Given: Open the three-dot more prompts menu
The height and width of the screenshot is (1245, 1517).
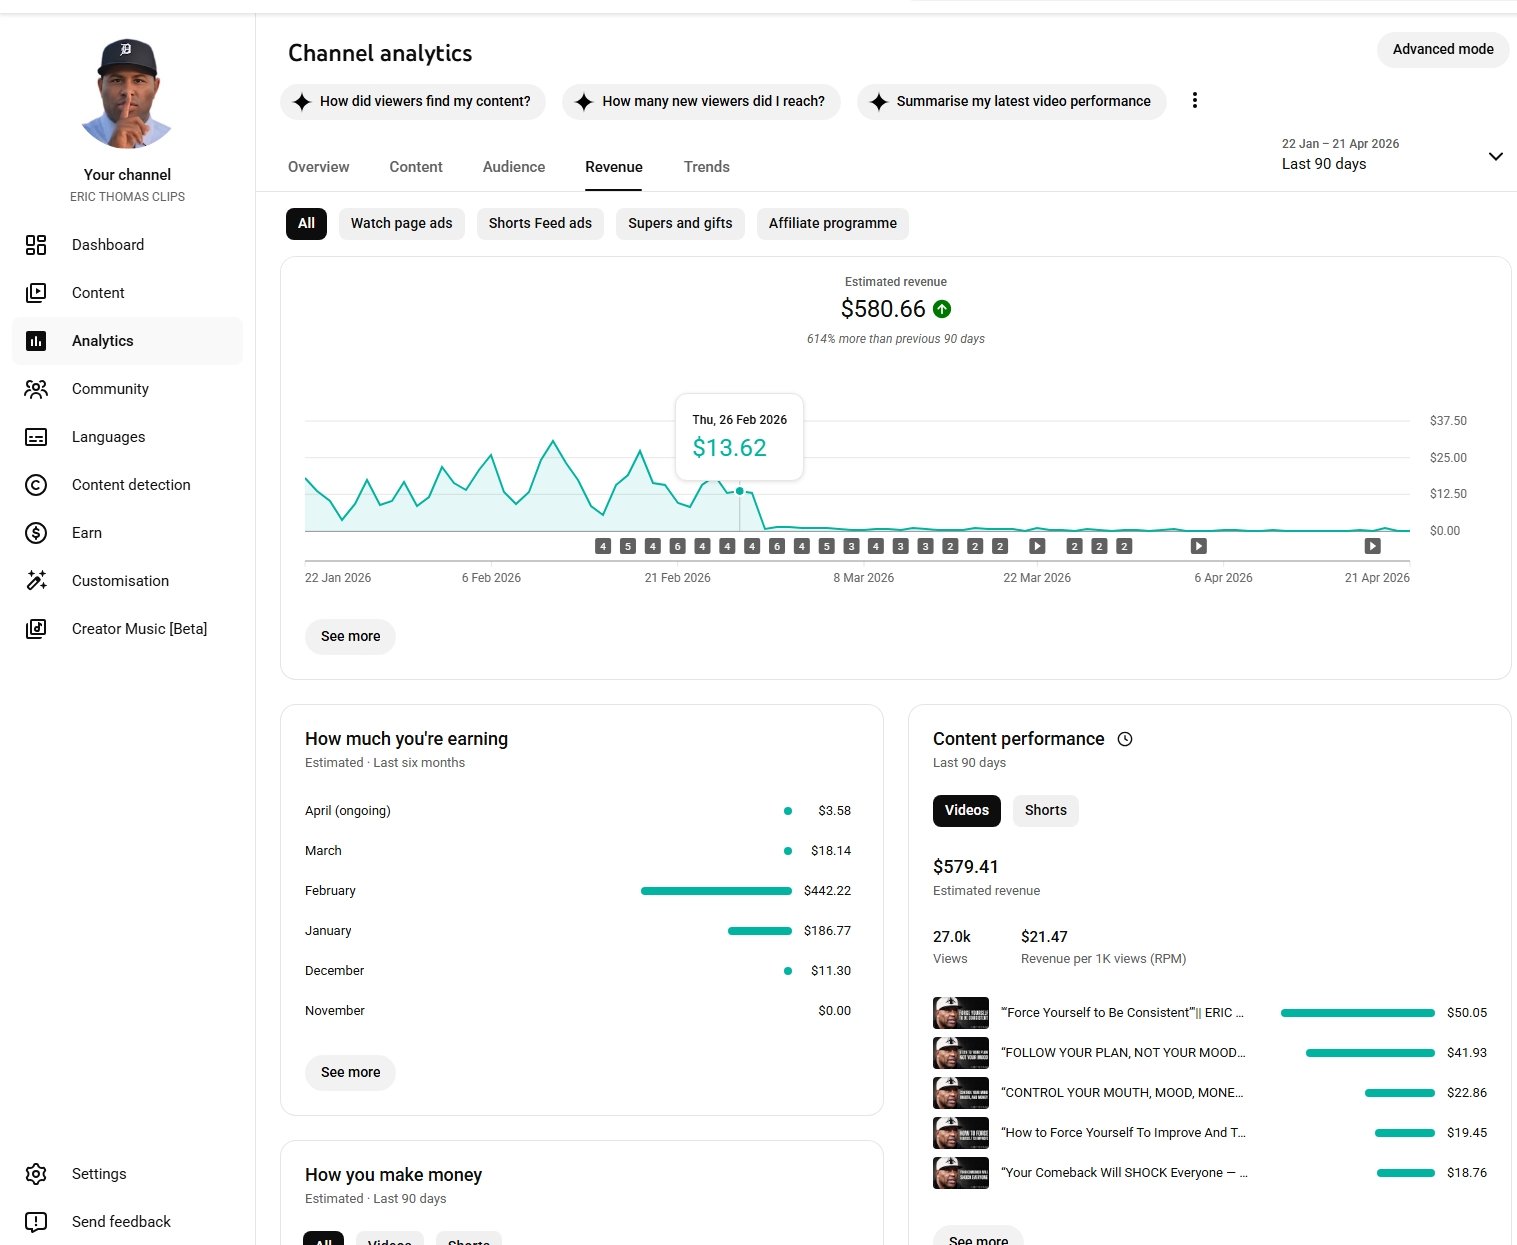Looking at the screenshot, I should pyautogui.click(x=1194, y=100).
